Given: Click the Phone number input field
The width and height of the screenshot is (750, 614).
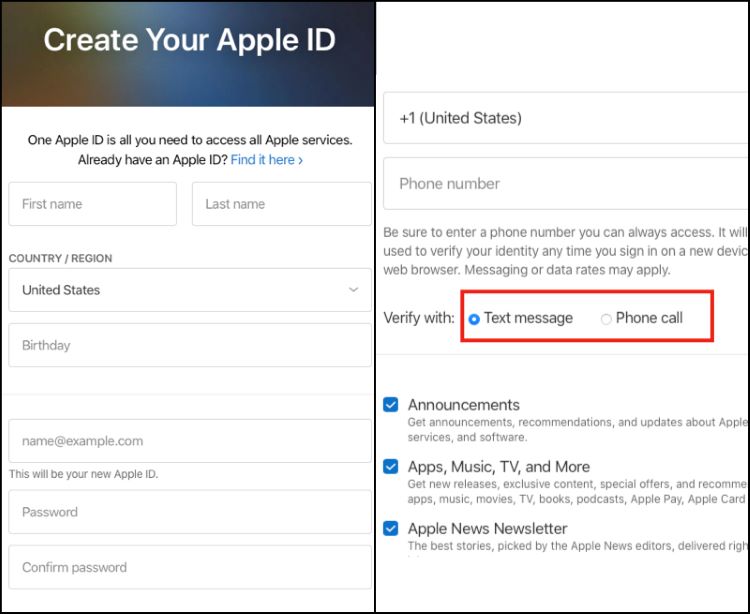Looking at the screenshot, I should pos(565,184).
